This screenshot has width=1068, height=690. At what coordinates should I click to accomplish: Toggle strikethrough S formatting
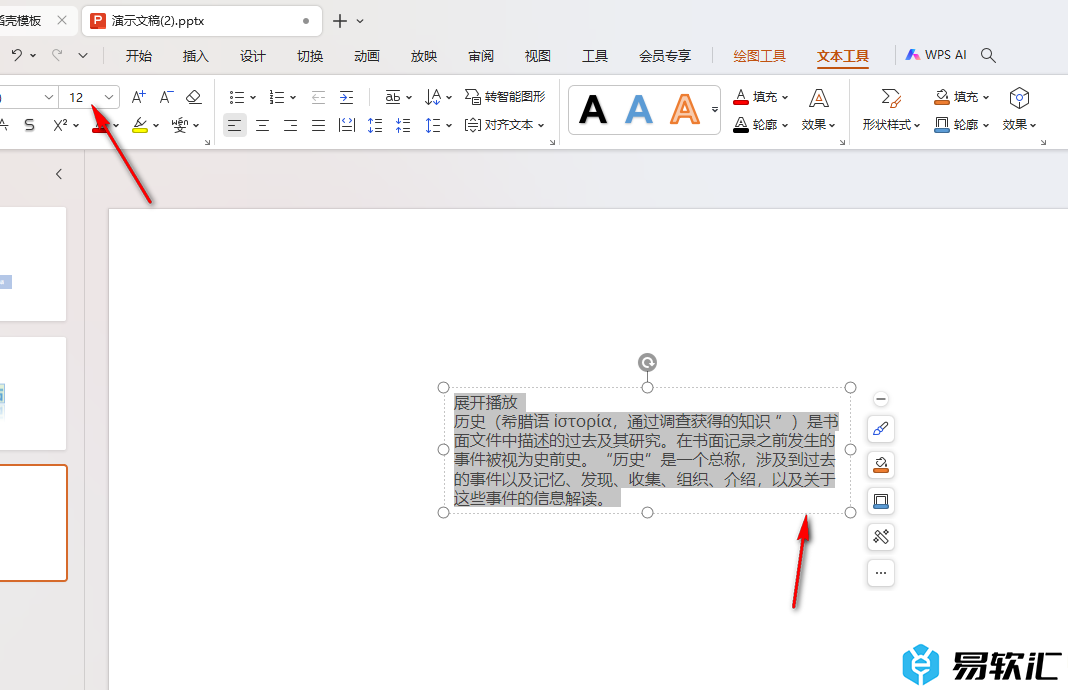point(29,125)
